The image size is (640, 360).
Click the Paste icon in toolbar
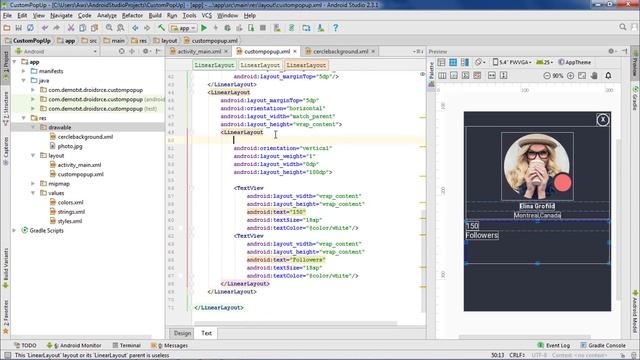(x=94, y=28)
